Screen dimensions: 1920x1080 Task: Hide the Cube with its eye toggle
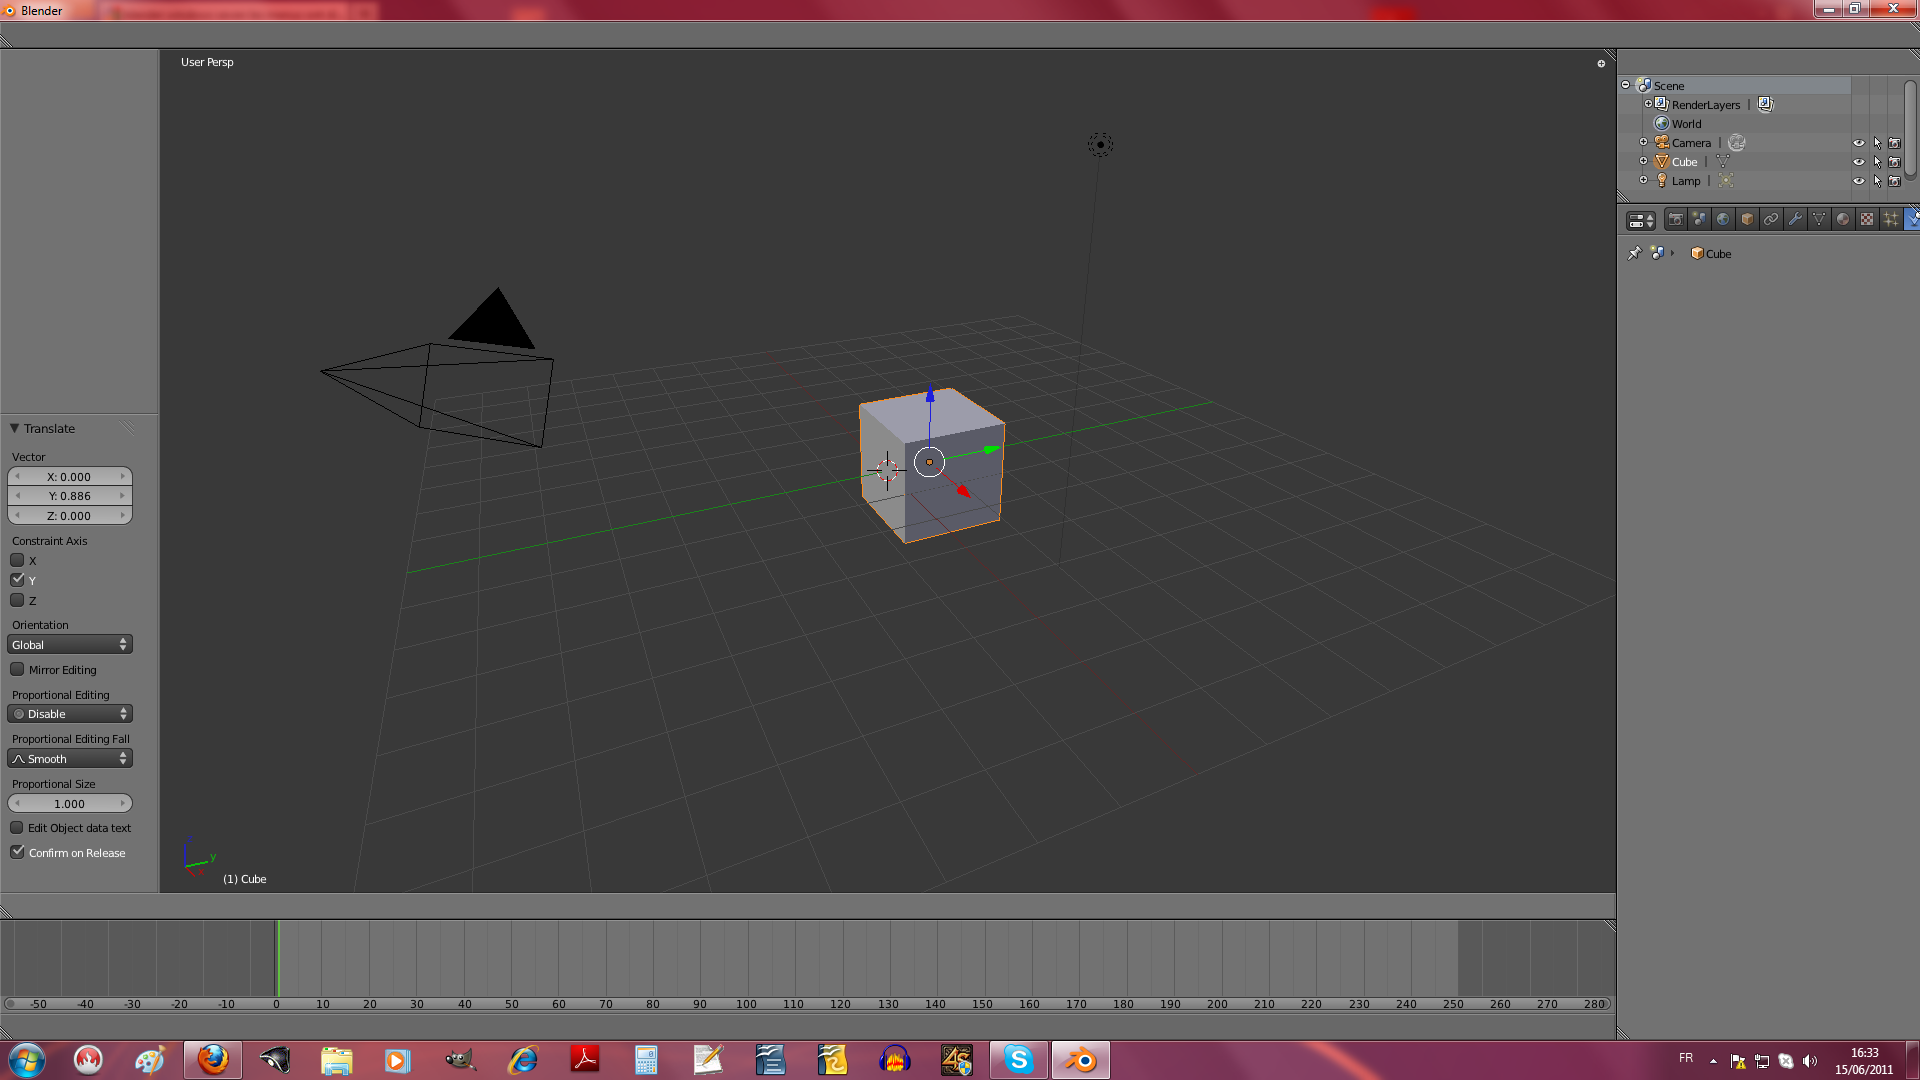(1860, 161)
